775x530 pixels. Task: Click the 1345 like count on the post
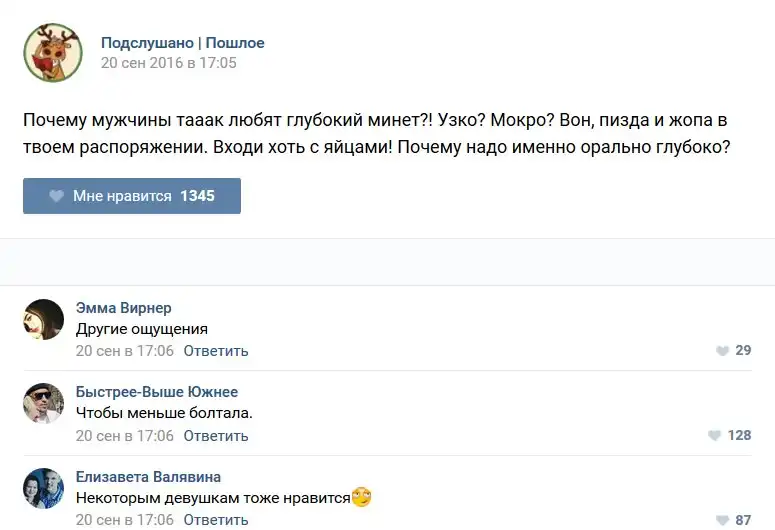pyautogui.click(x=197, y=196)
